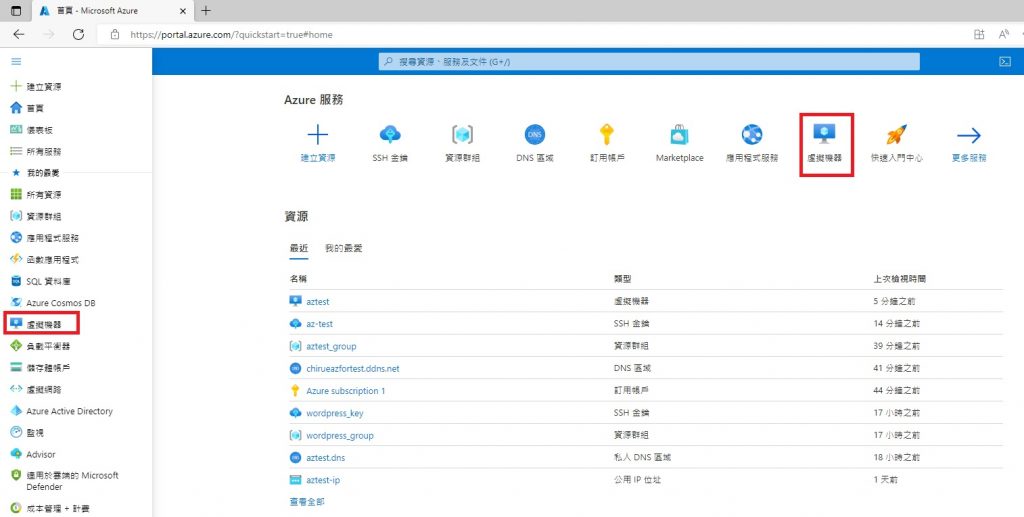Open Azure Cosmos DB in sidebar
1024x517 pixels.
point(61,303)
